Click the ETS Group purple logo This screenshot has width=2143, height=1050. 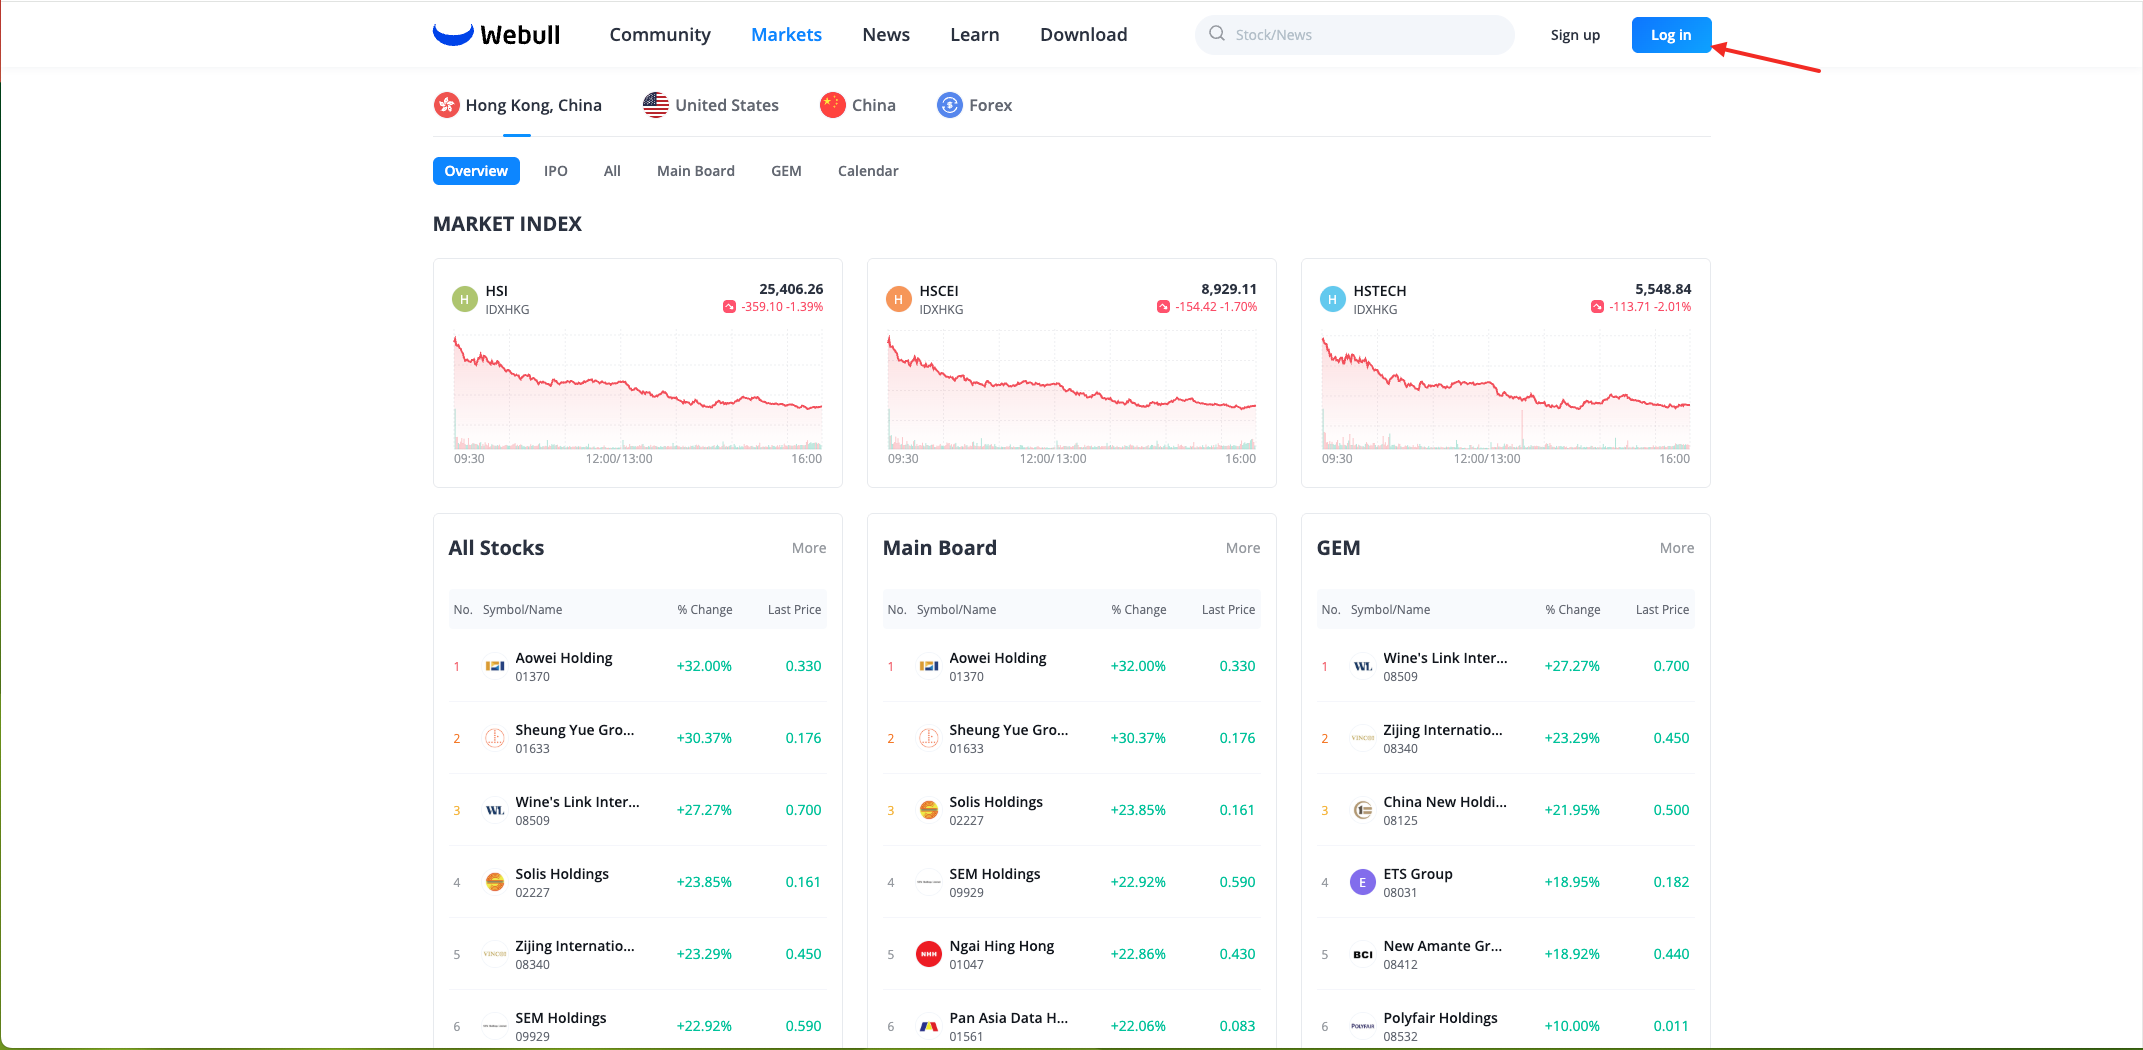pos(1362,882)
